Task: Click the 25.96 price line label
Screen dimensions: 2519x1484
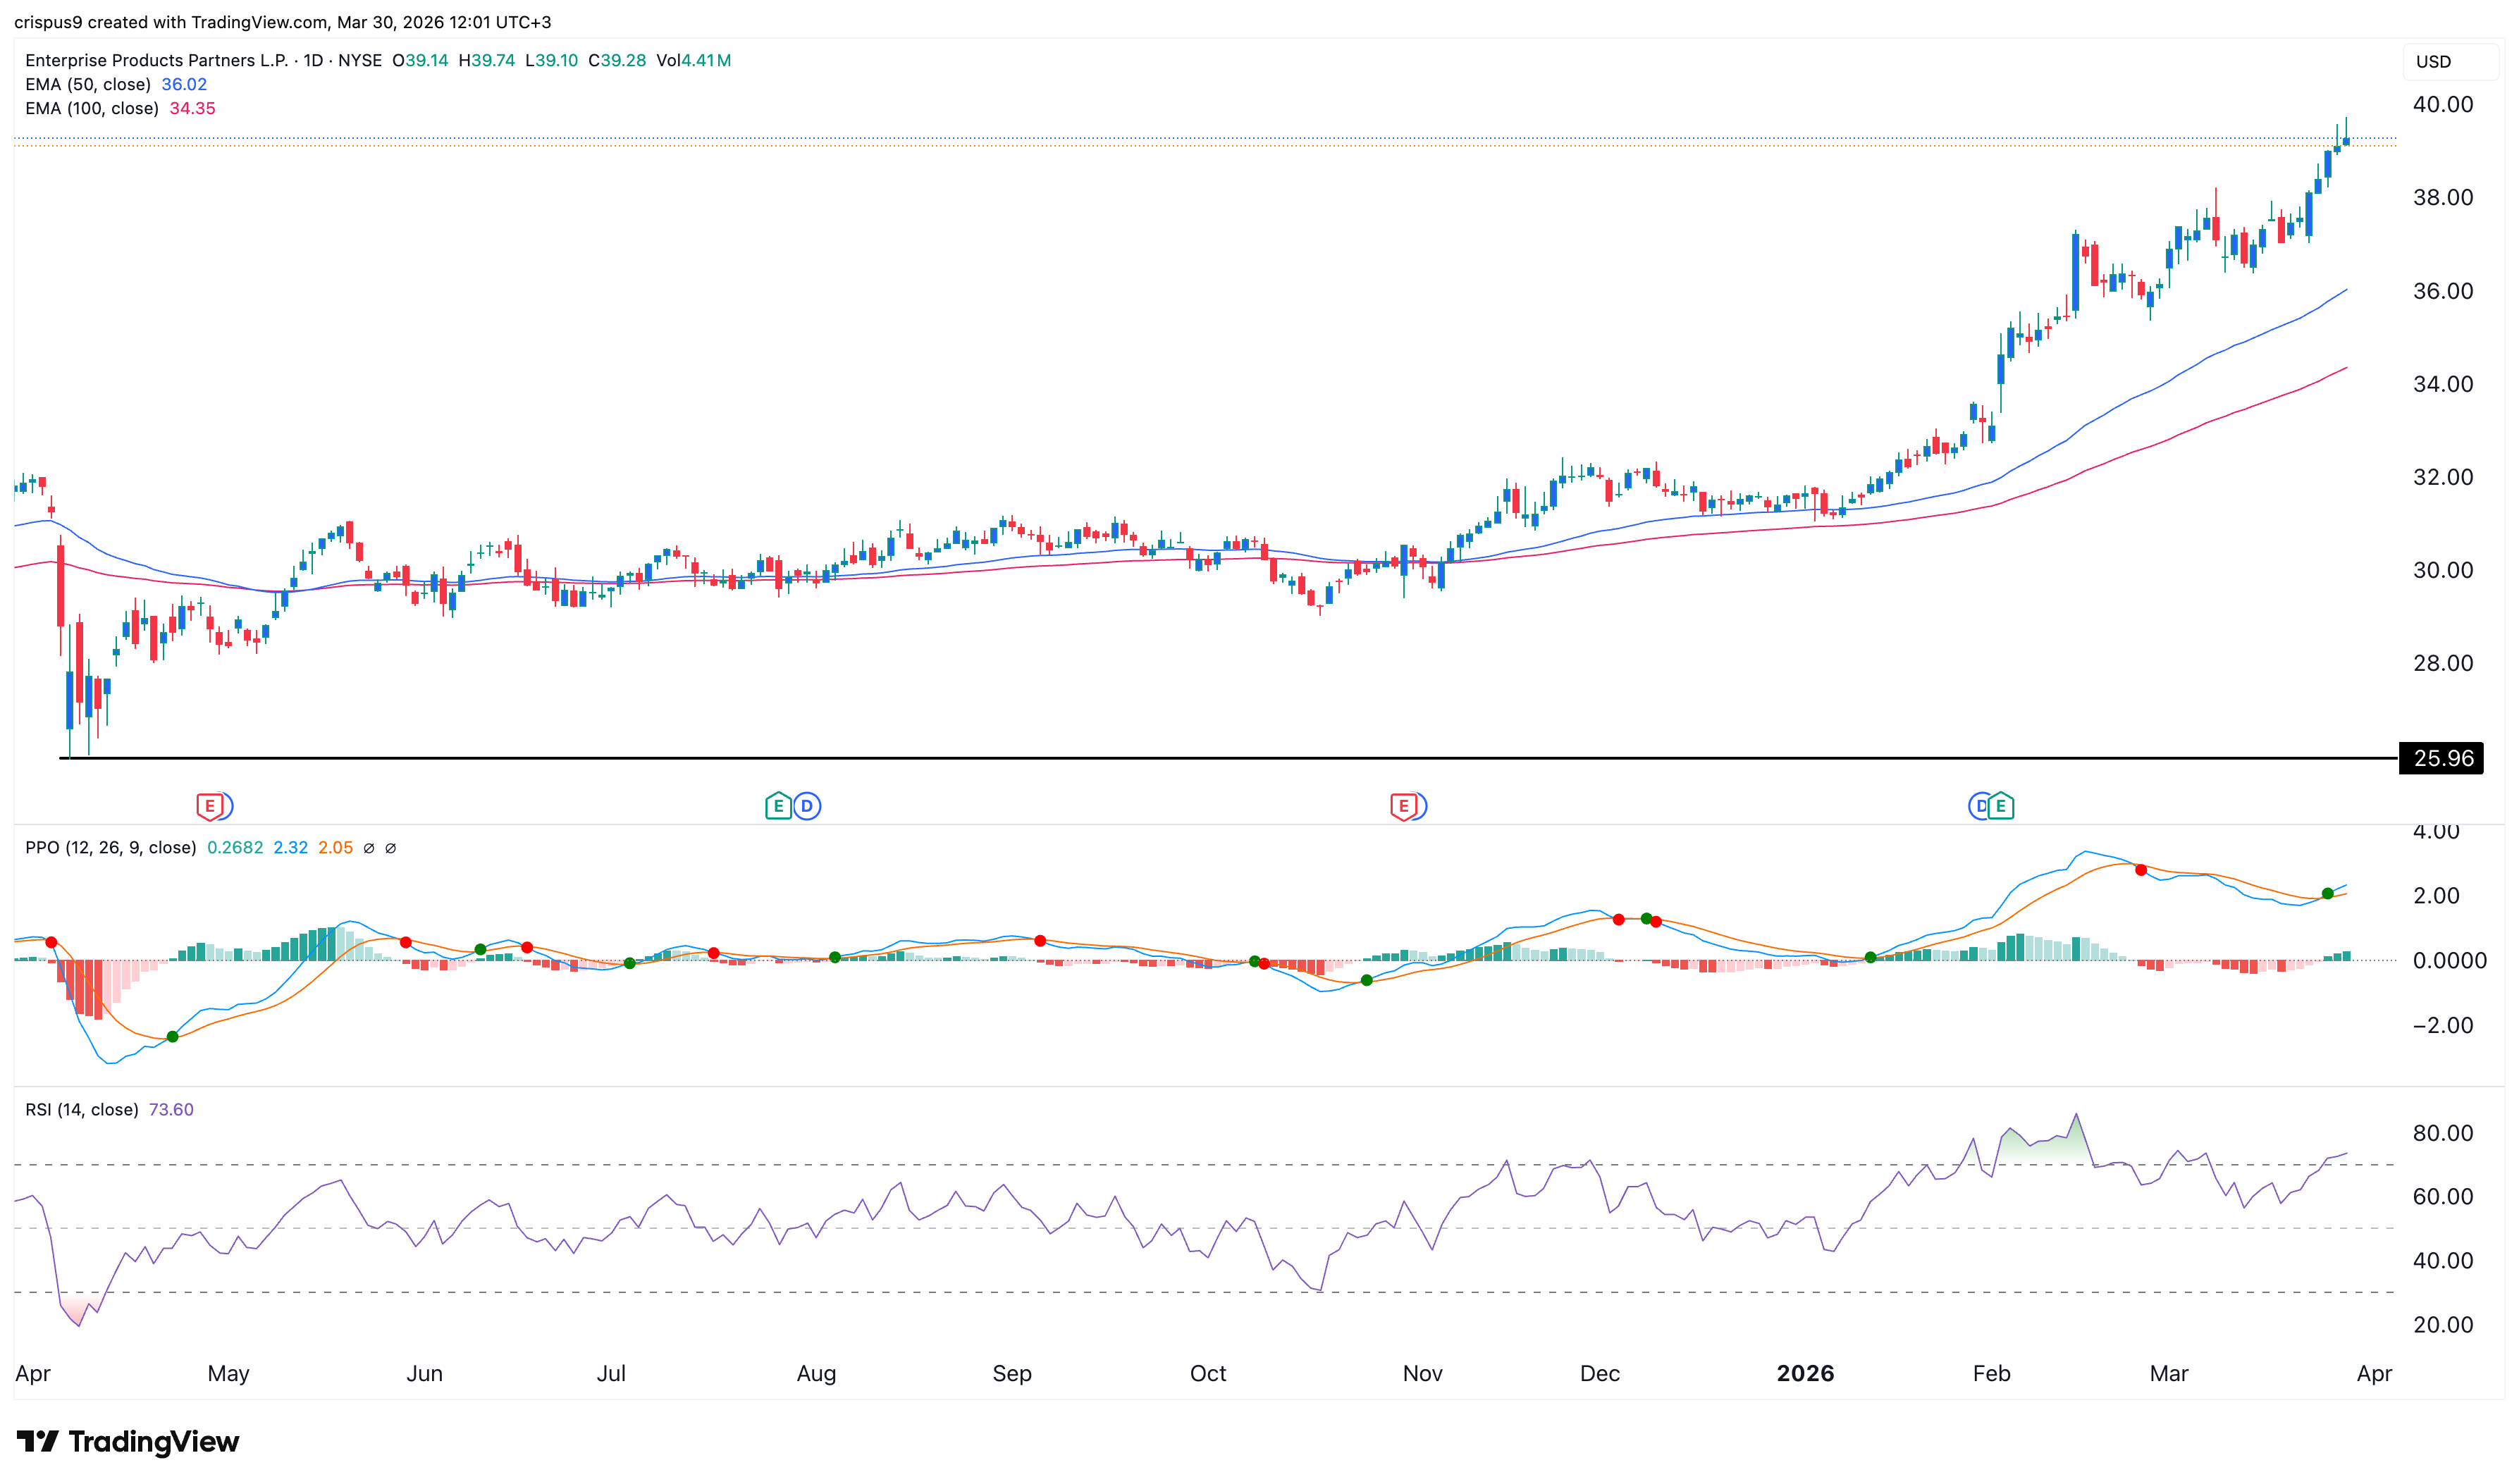Action: tap(2443, 759)
